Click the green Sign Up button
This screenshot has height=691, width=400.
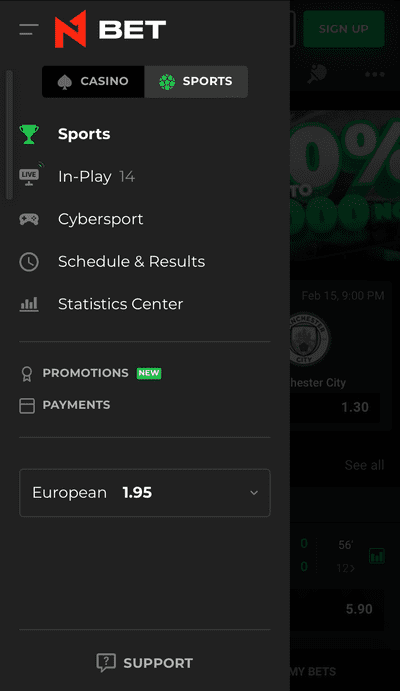[x=344, y=29]
